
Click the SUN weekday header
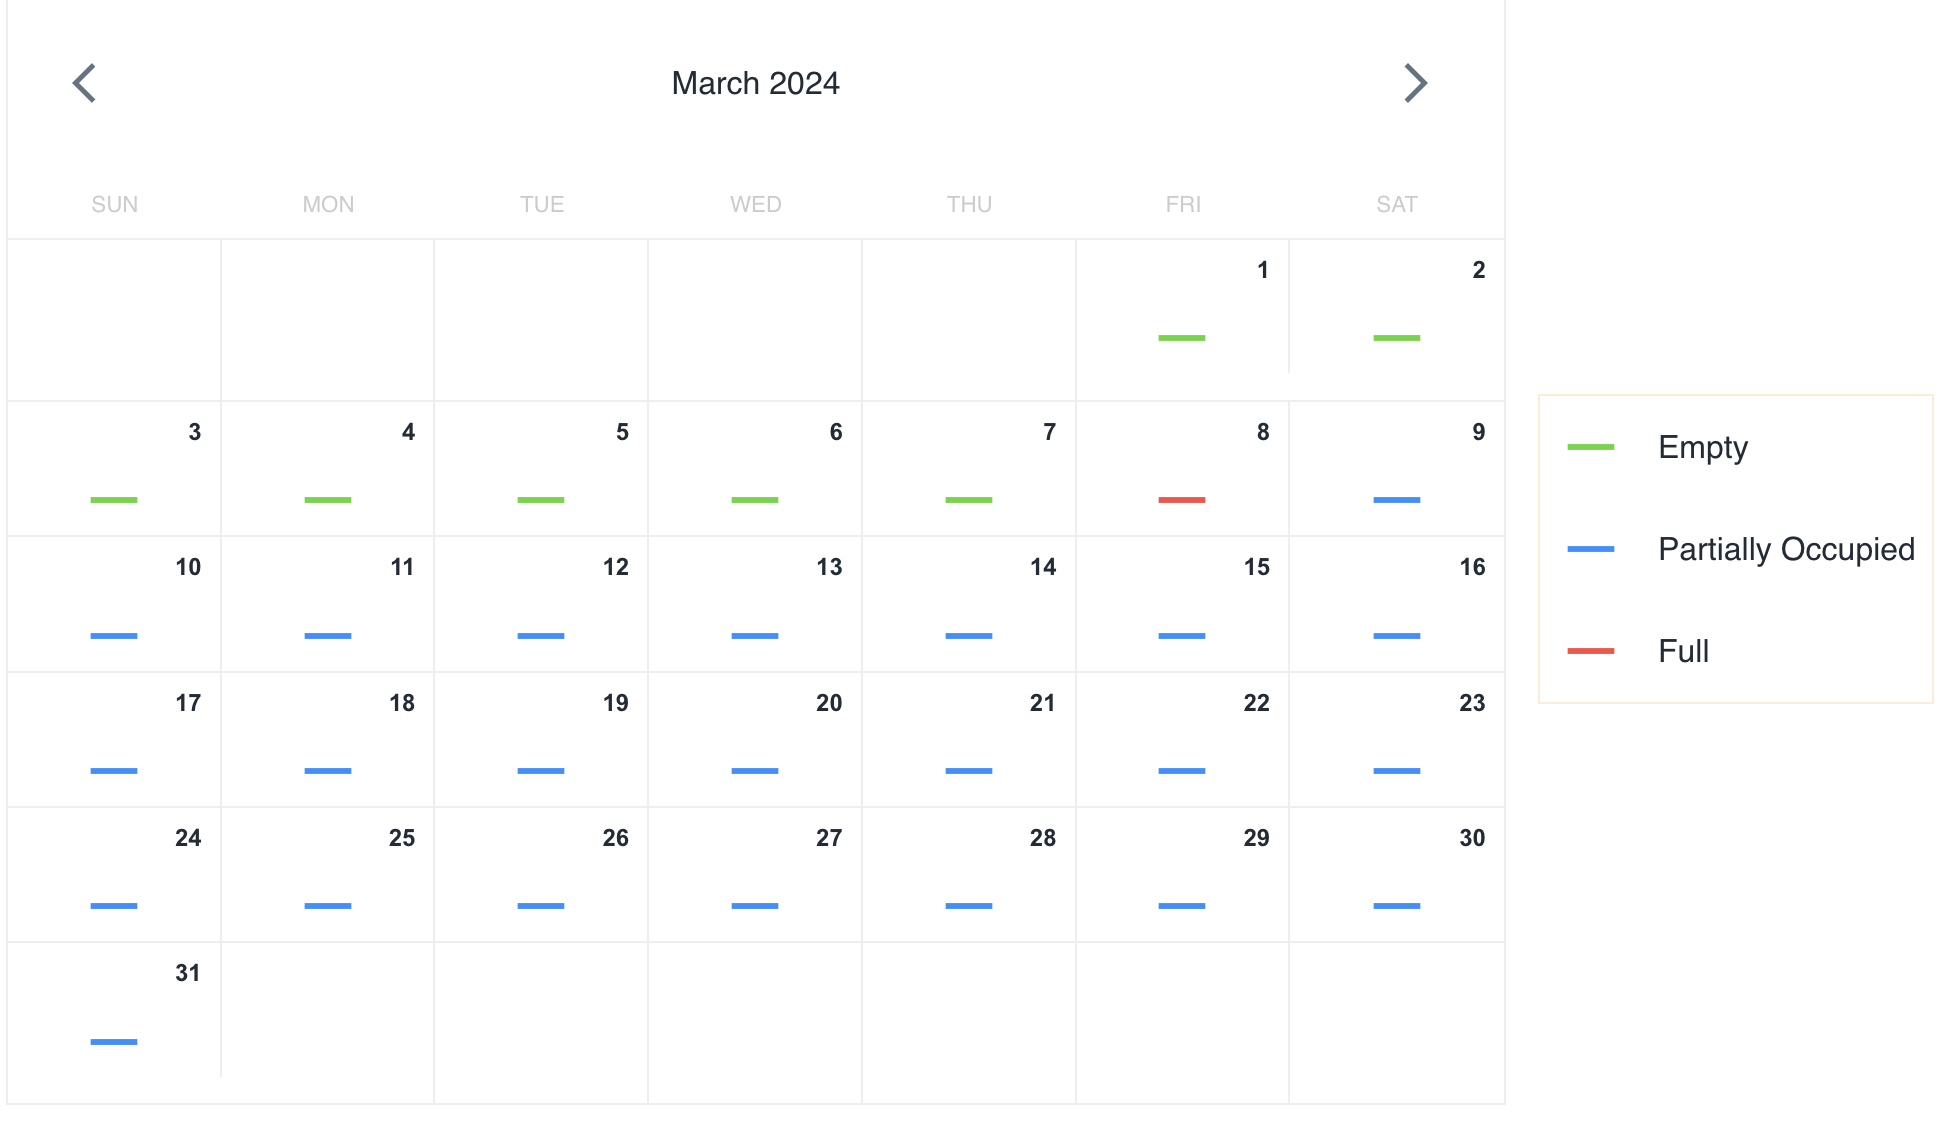(x=114, y=204)
